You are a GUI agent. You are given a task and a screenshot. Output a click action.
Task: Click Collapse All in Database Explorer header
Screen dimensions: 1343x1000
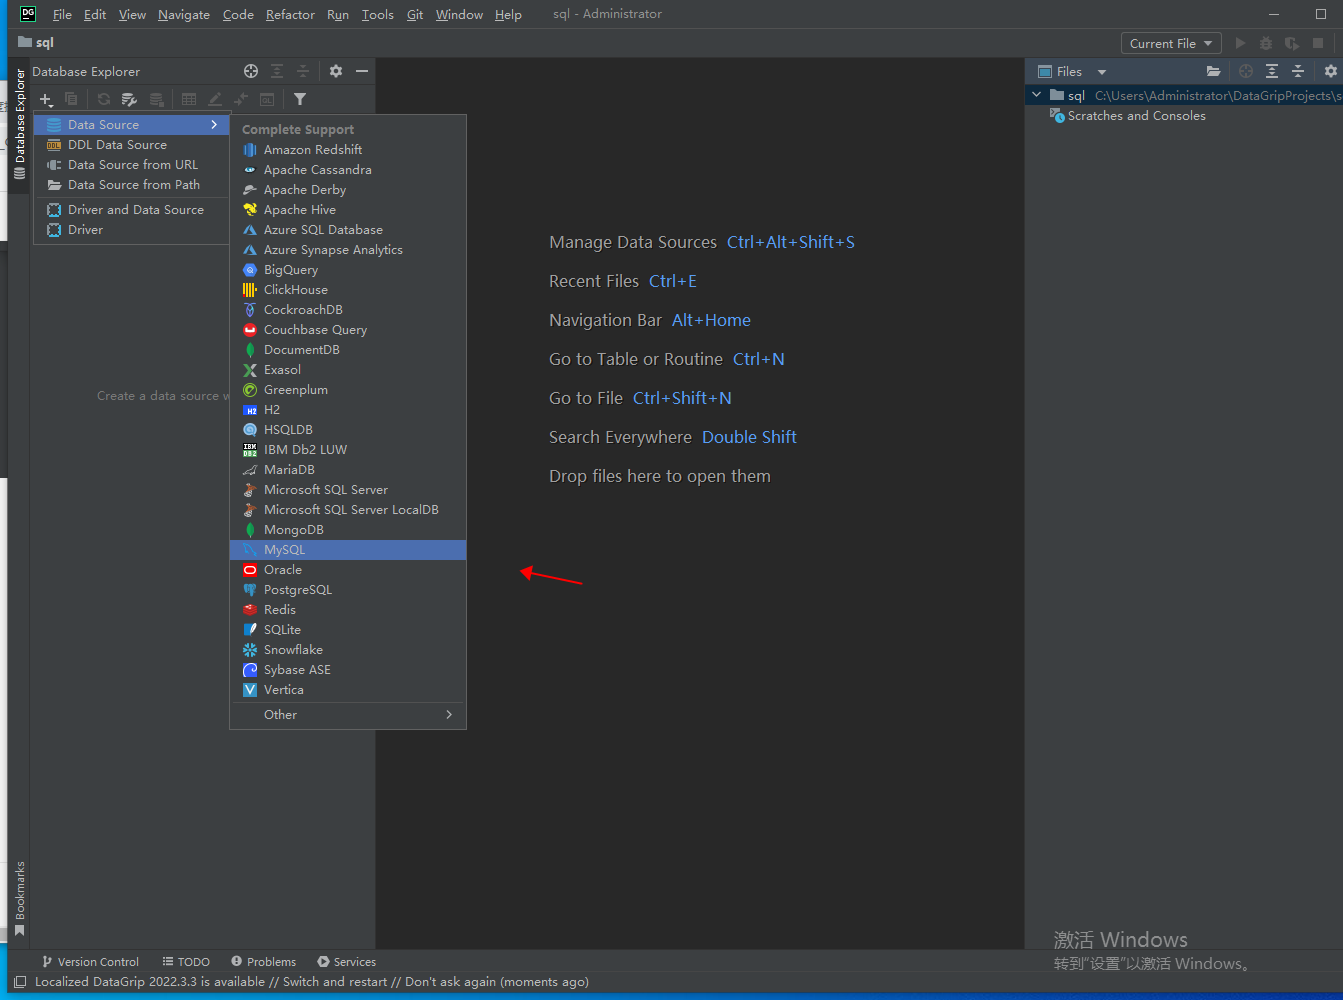[x=303, y=71]
